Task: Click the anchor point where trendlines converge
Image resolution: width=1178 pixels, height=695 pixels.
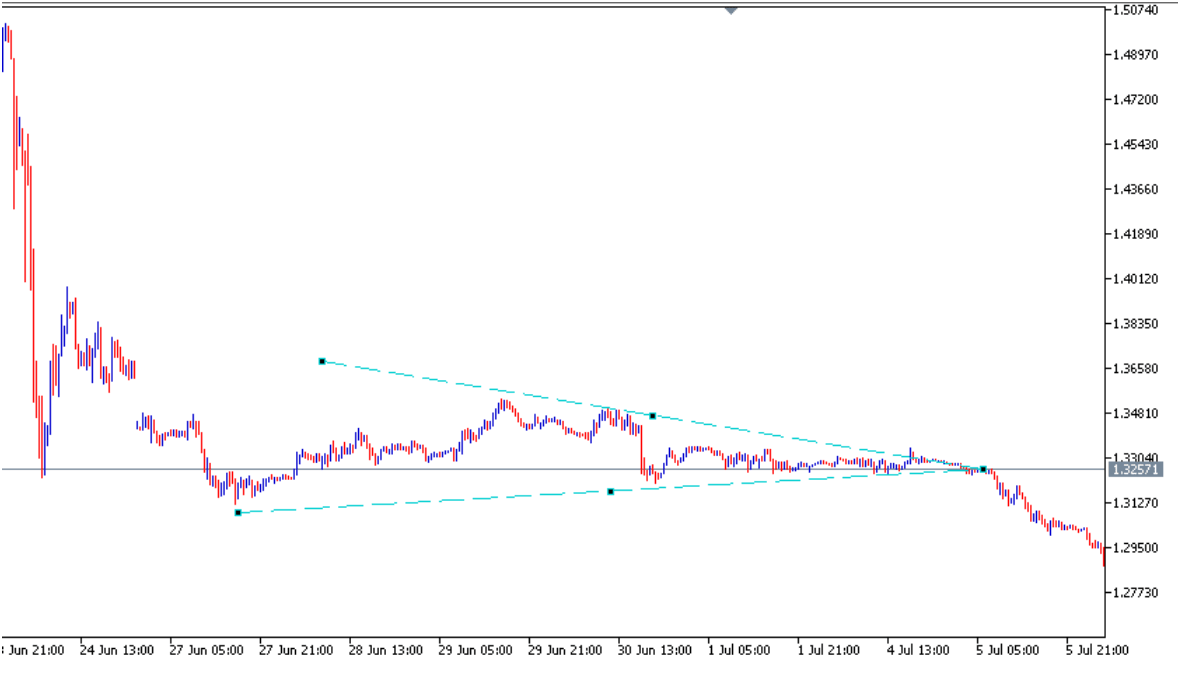Action: [x=983, y=469]
